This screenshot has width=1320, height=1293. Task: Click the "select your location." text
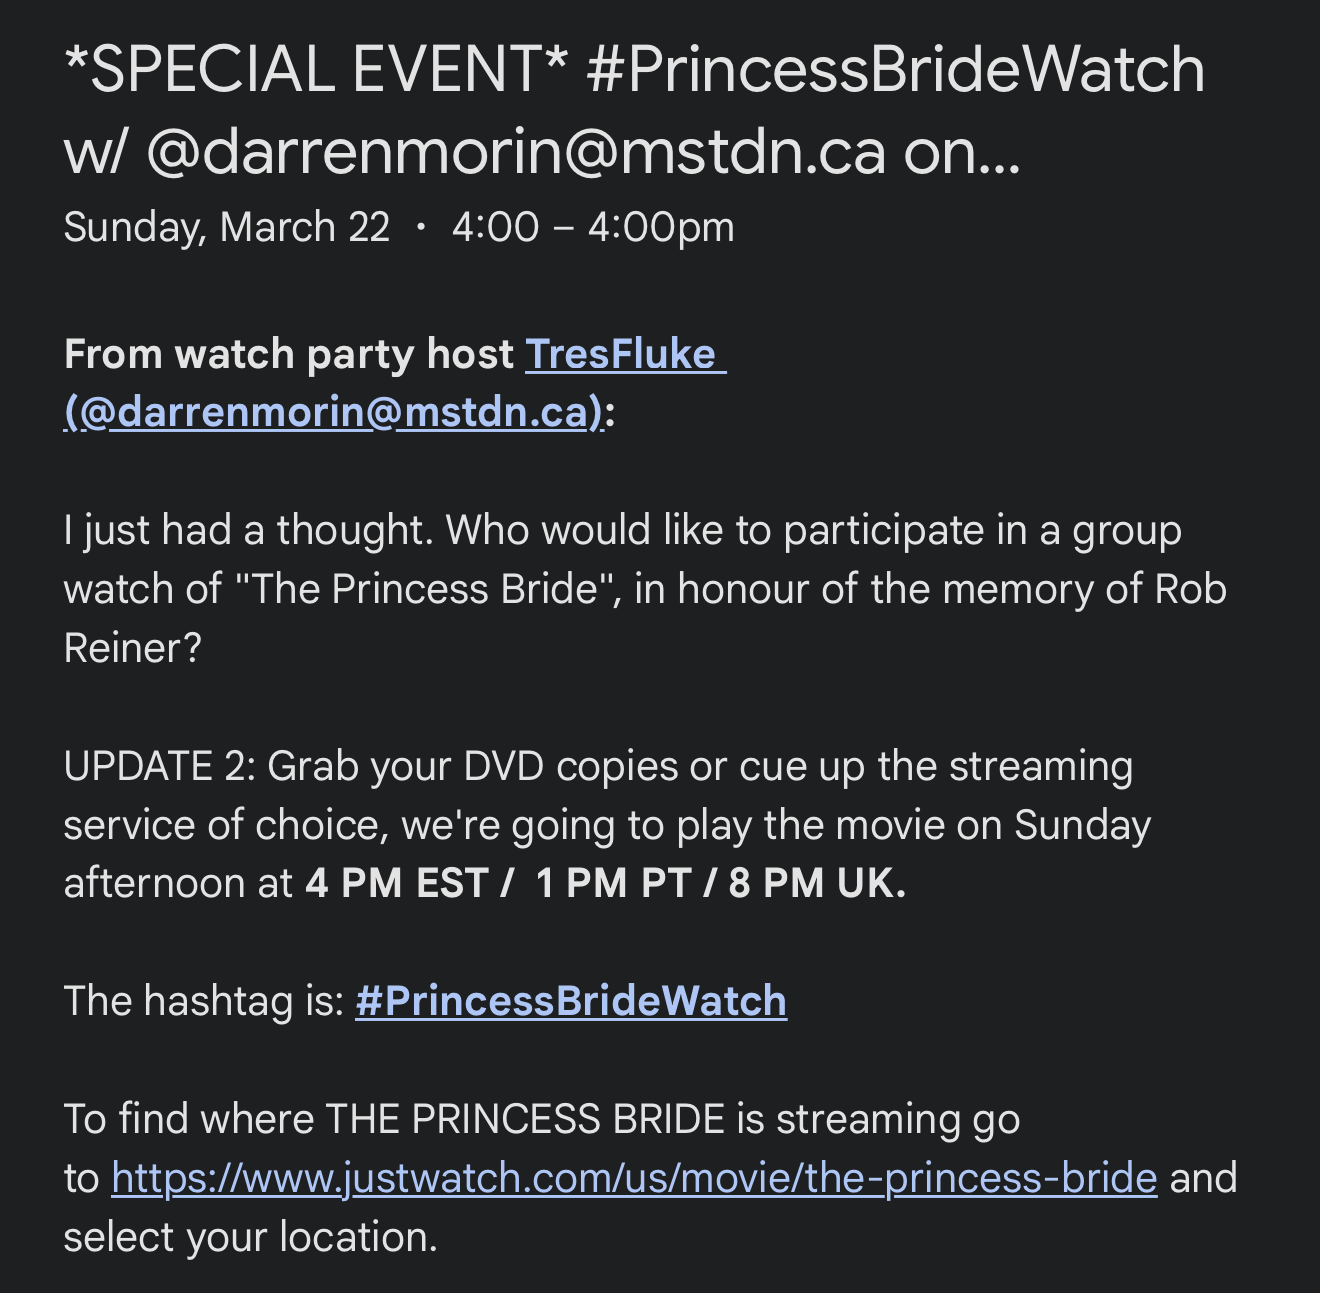pyautogui.click(x=250, y=1237)
